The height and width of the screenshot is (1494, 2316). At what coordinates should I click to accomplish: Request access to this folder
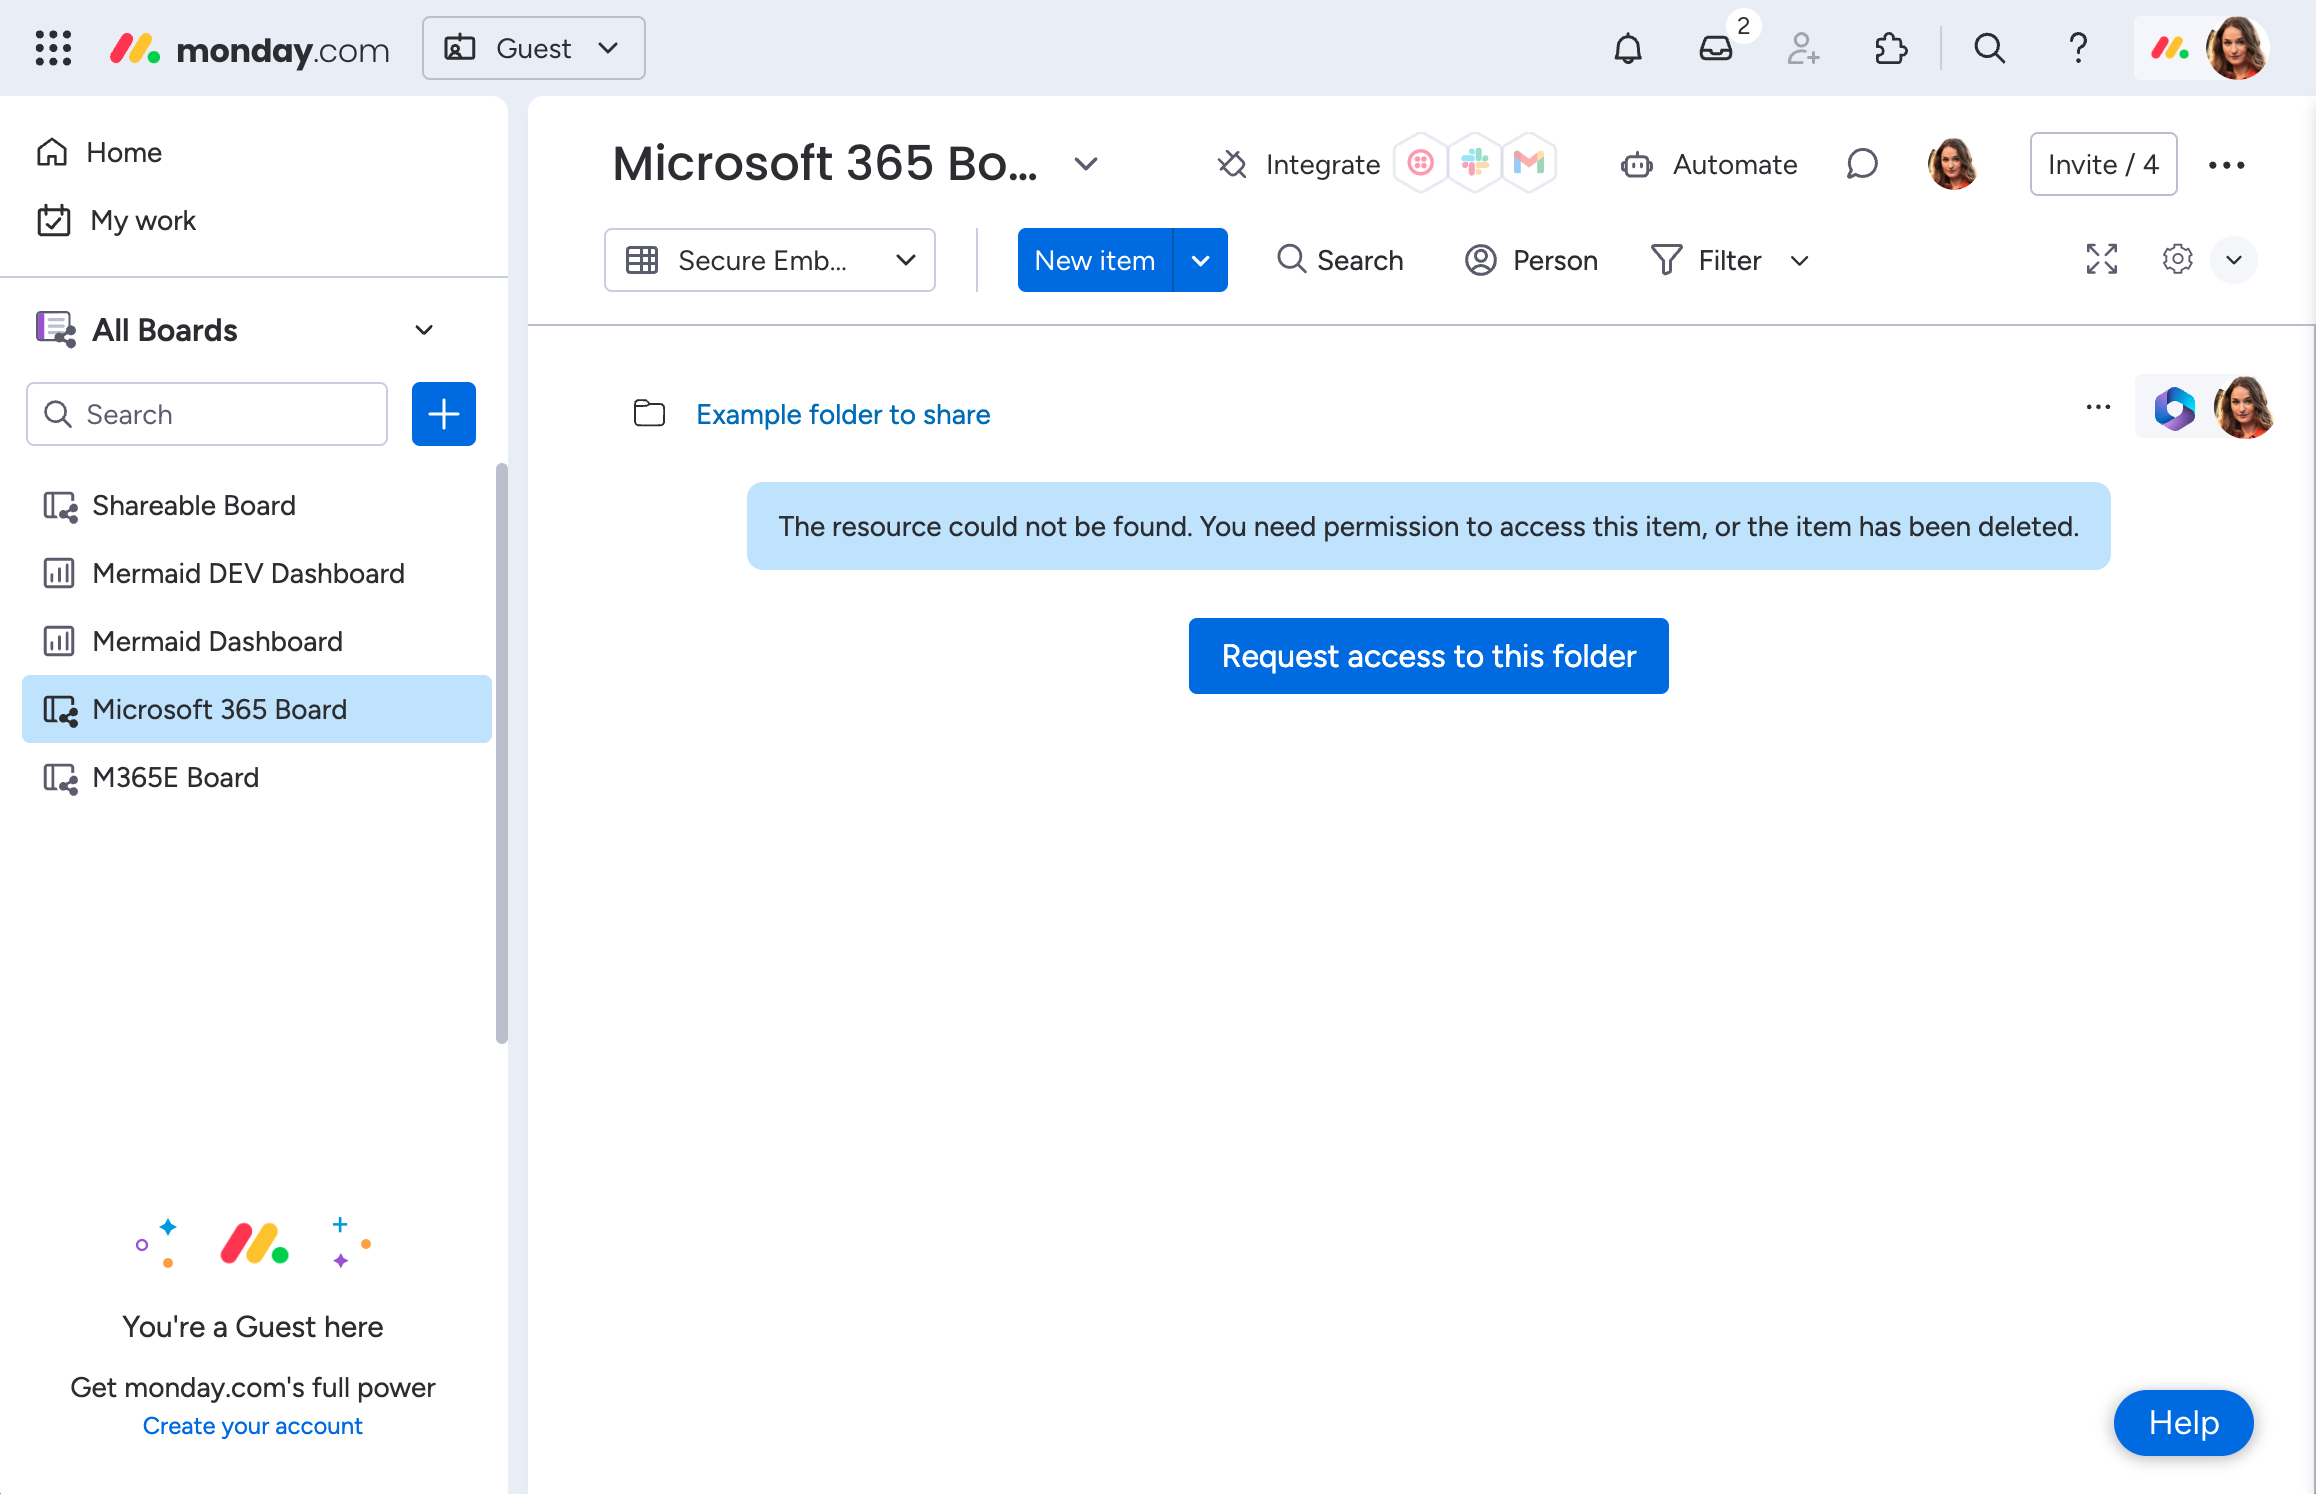point(1428,656)
